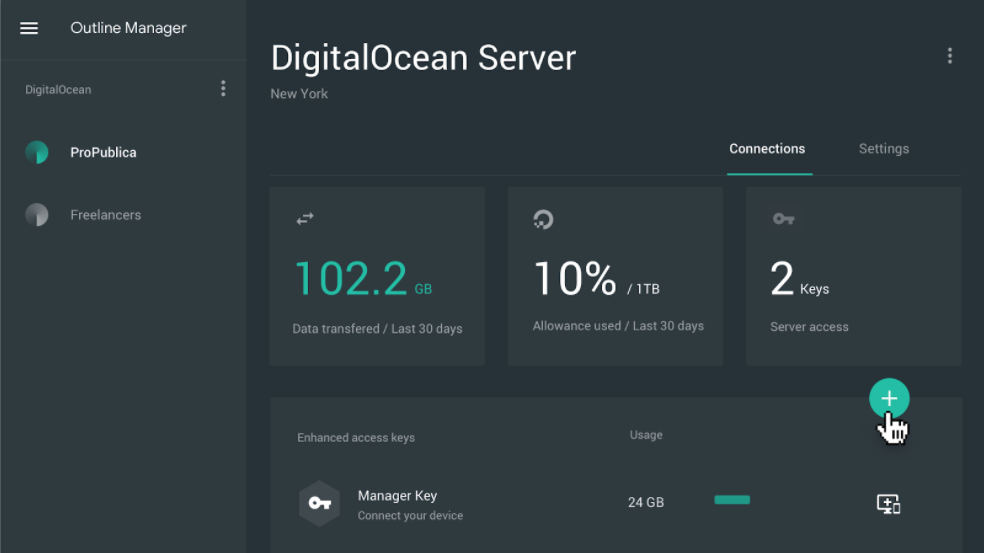This screenshot has width=984, height=553.
Task: Click the DigitalOcean allowance logo icon
Action: (543, 219)
